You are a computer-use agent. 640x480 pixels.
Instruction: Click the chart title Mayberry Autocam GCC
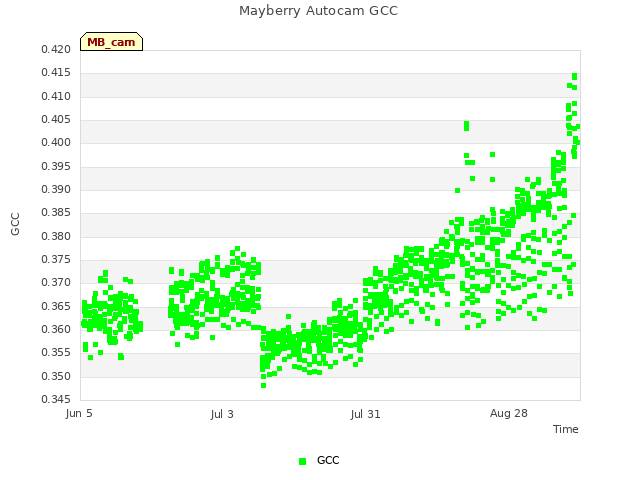point(318,11)
